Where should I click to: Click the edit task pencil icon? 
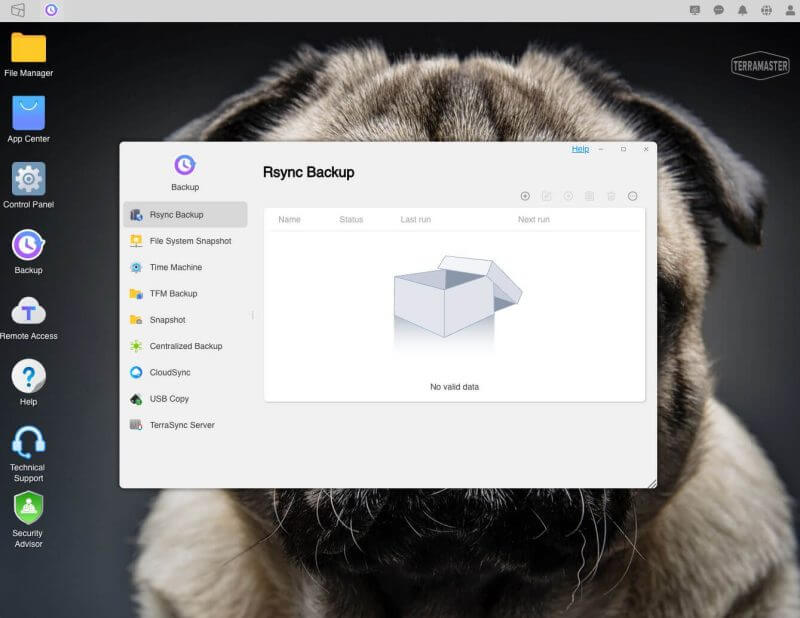[546, 196]
